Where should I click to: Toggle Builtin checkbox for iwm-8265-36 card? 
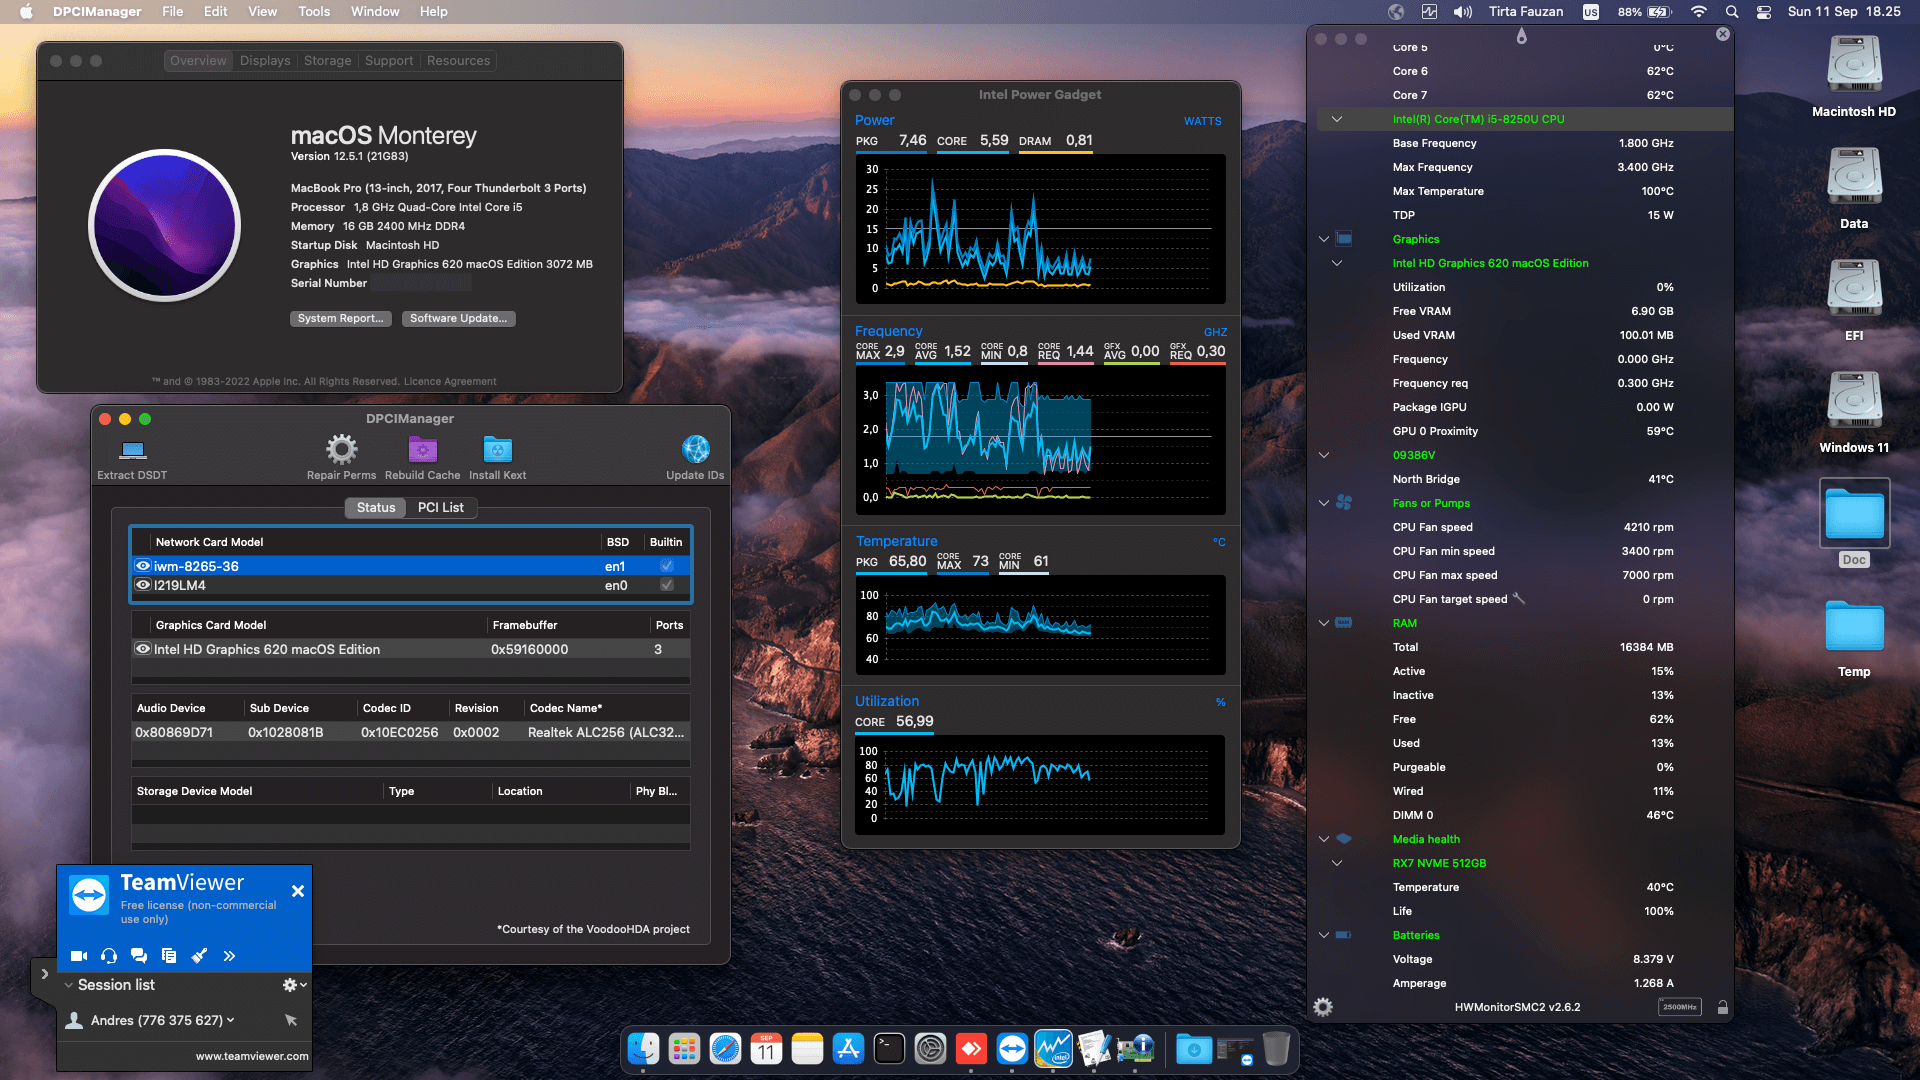click(666, 565)
